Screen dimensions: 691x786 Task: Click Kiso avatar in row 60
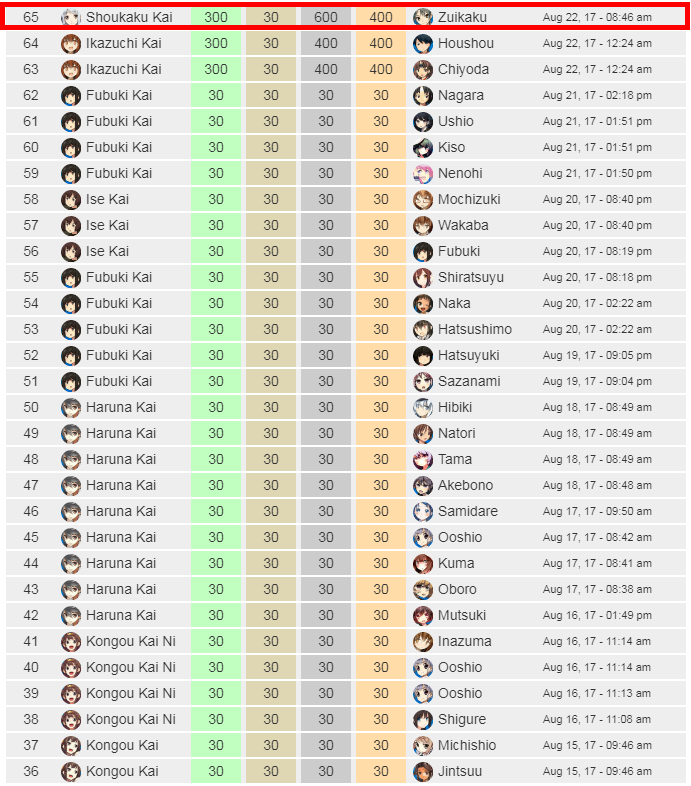coord(423,147)
